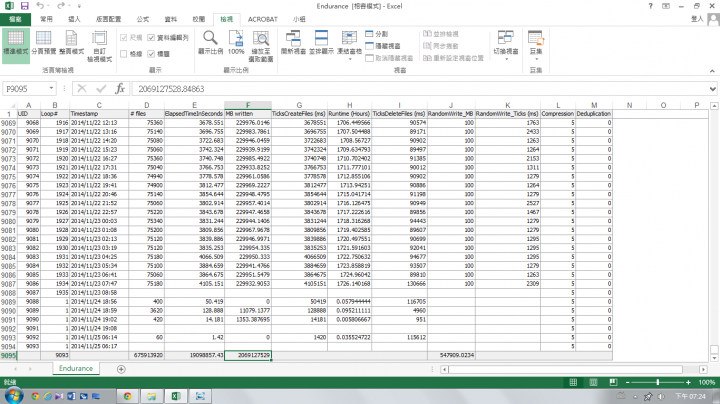Click the Sign in link (登入)

[697, 19]
